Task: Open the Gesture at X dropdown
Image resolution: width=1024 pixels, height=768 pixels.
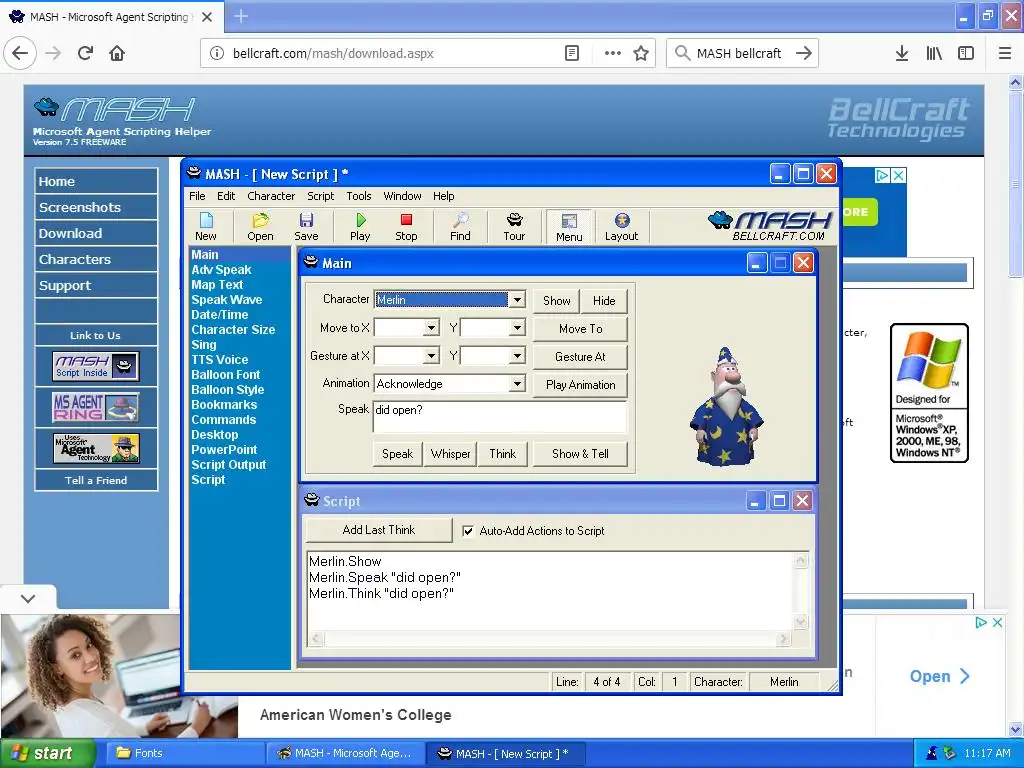Action: tap(431, 356)
